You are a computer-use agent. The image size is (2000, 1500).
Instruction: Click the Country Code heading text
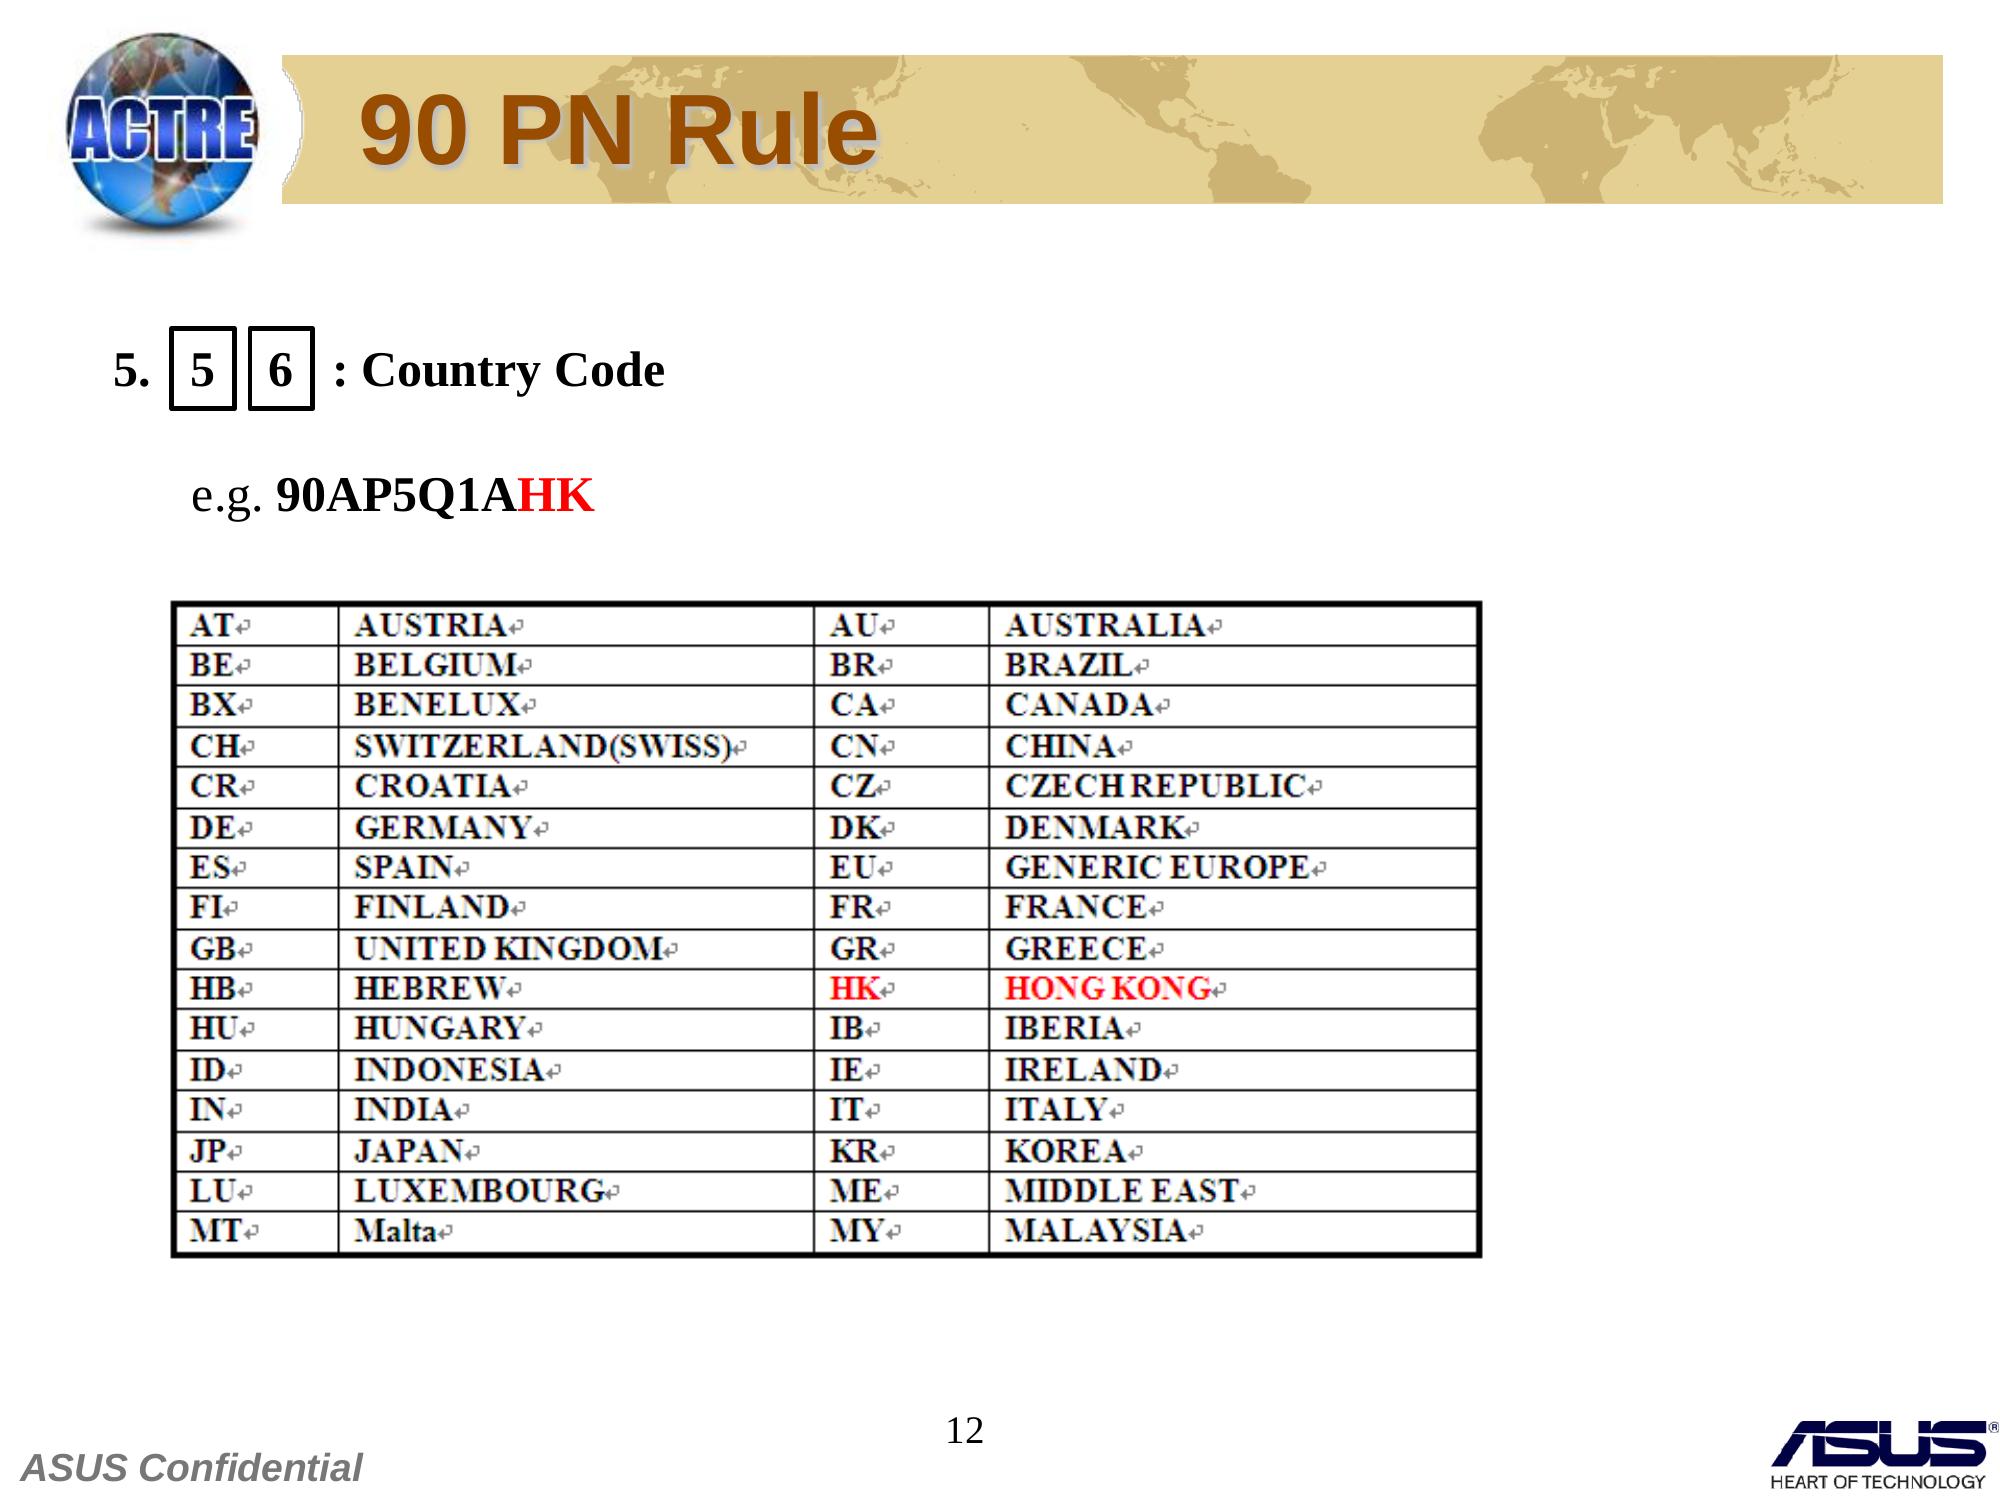click(x=512, y=370)
